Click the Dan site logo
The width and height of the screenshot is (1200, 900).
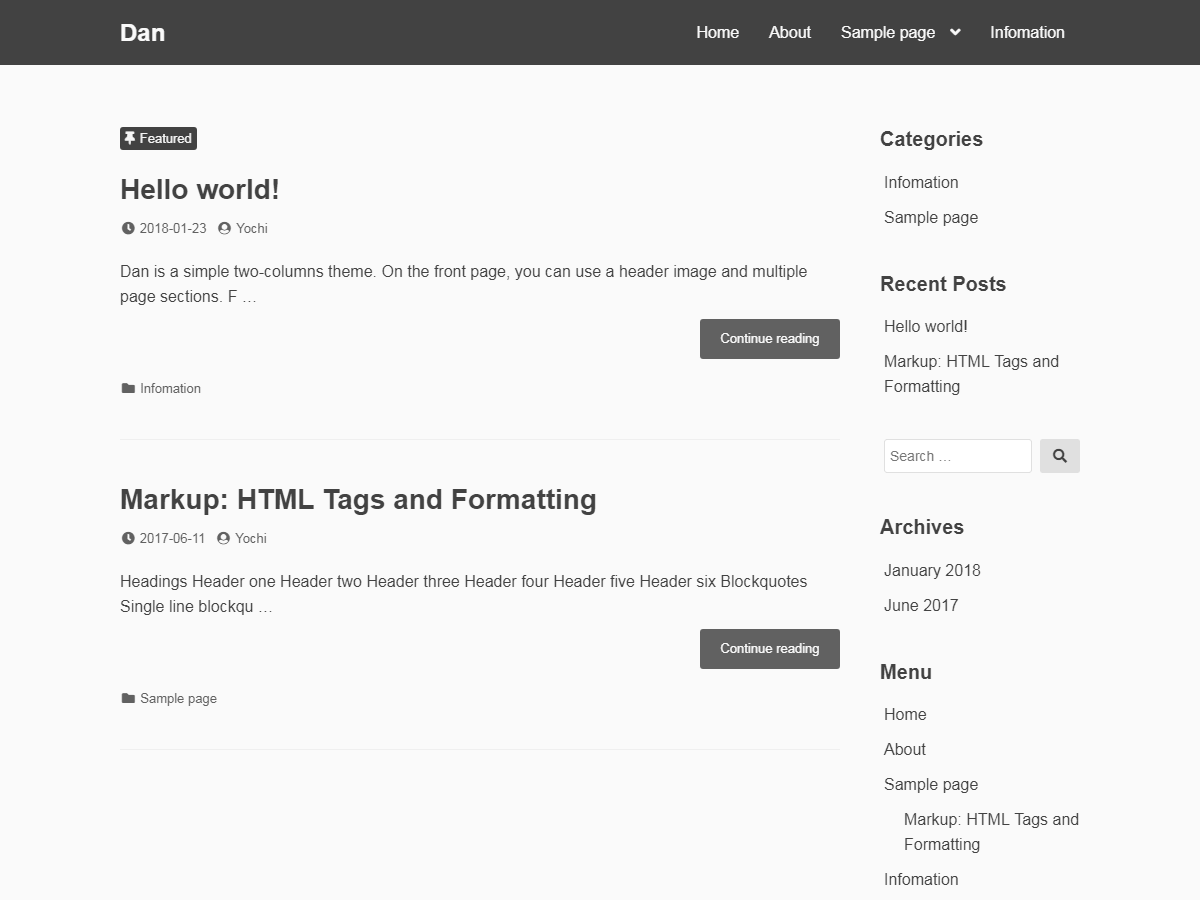(x=142, y=32)
